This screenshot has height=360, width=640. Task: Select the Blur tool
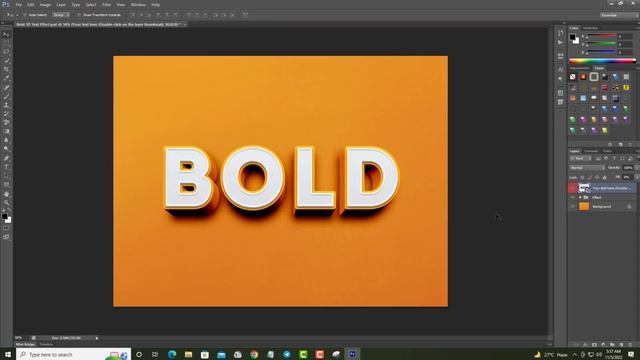click(x=6, y=140)
